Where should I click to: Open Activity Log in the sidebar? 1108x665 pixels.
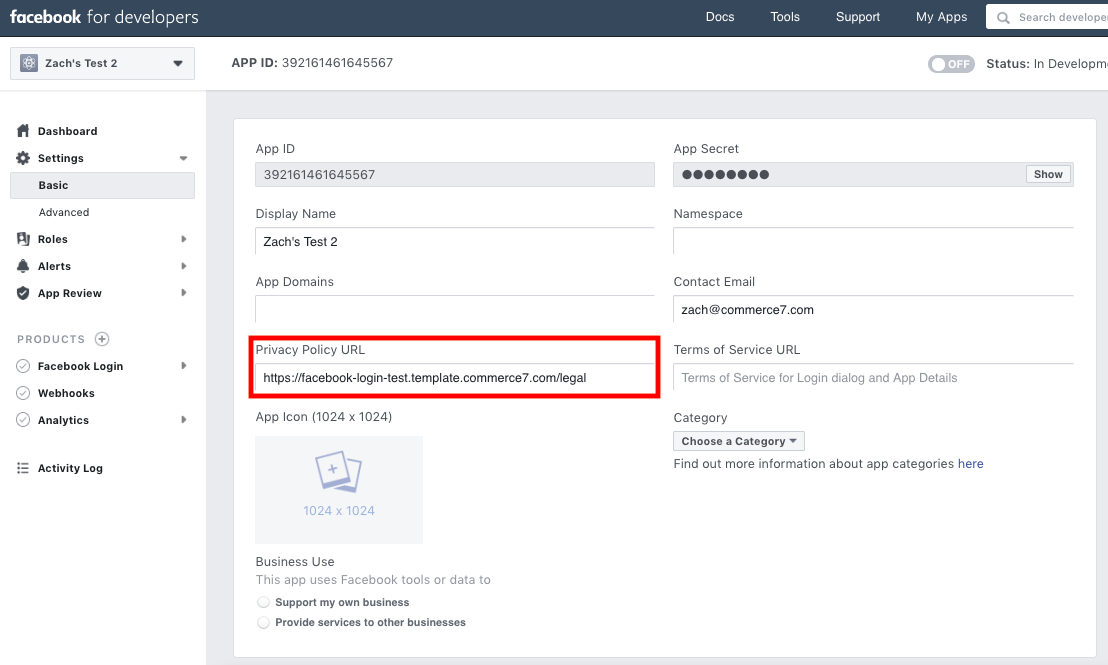tap(70, 468)
